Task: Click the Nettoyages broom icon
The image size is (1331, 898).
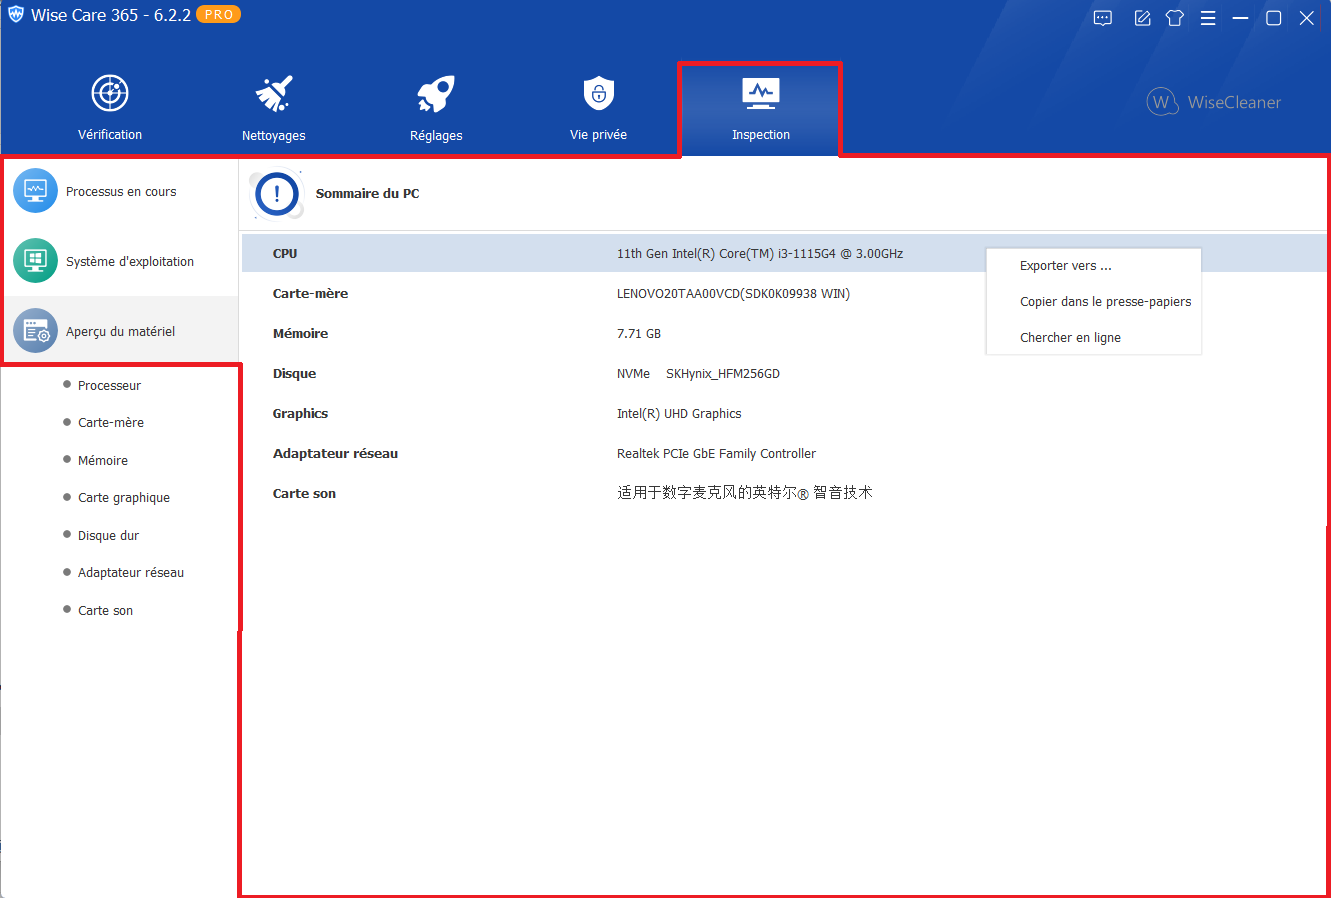Action: click(274, 93)
